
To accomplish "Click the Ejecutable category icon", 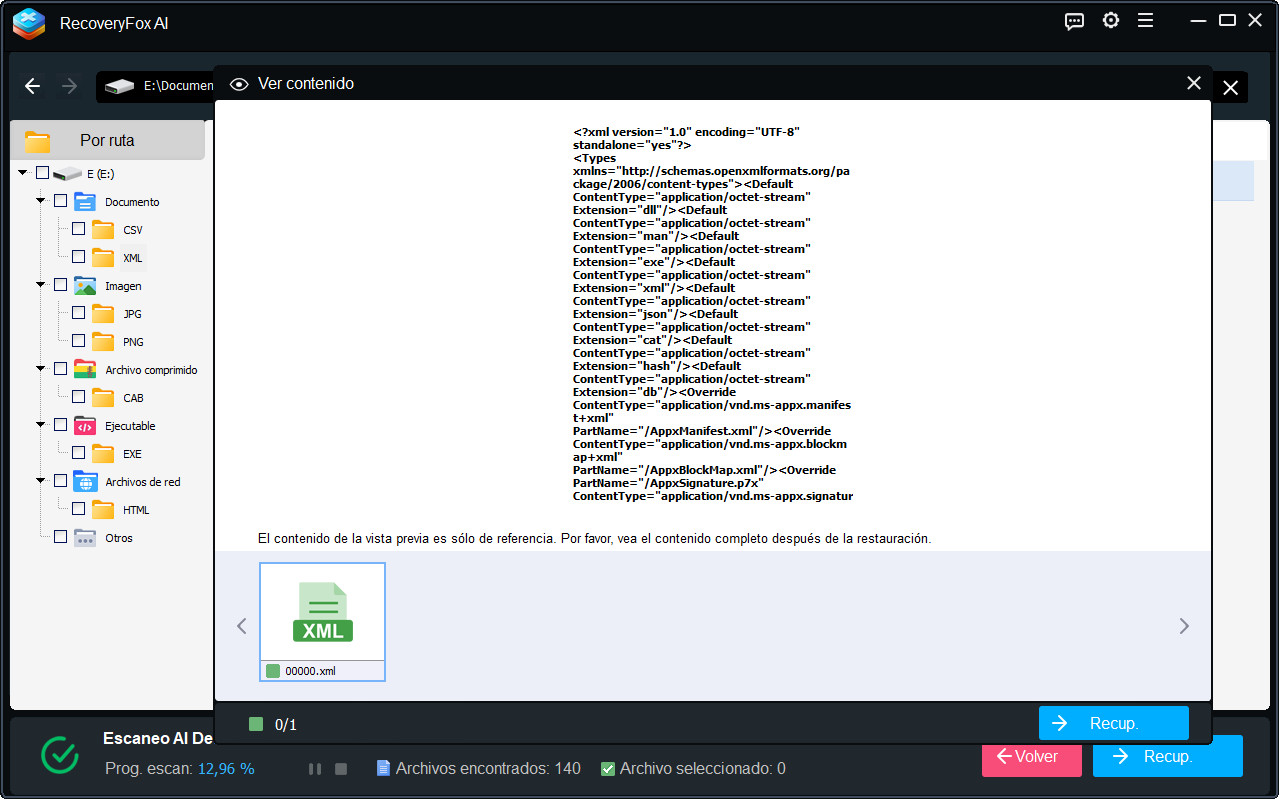I will coord(84,425).
